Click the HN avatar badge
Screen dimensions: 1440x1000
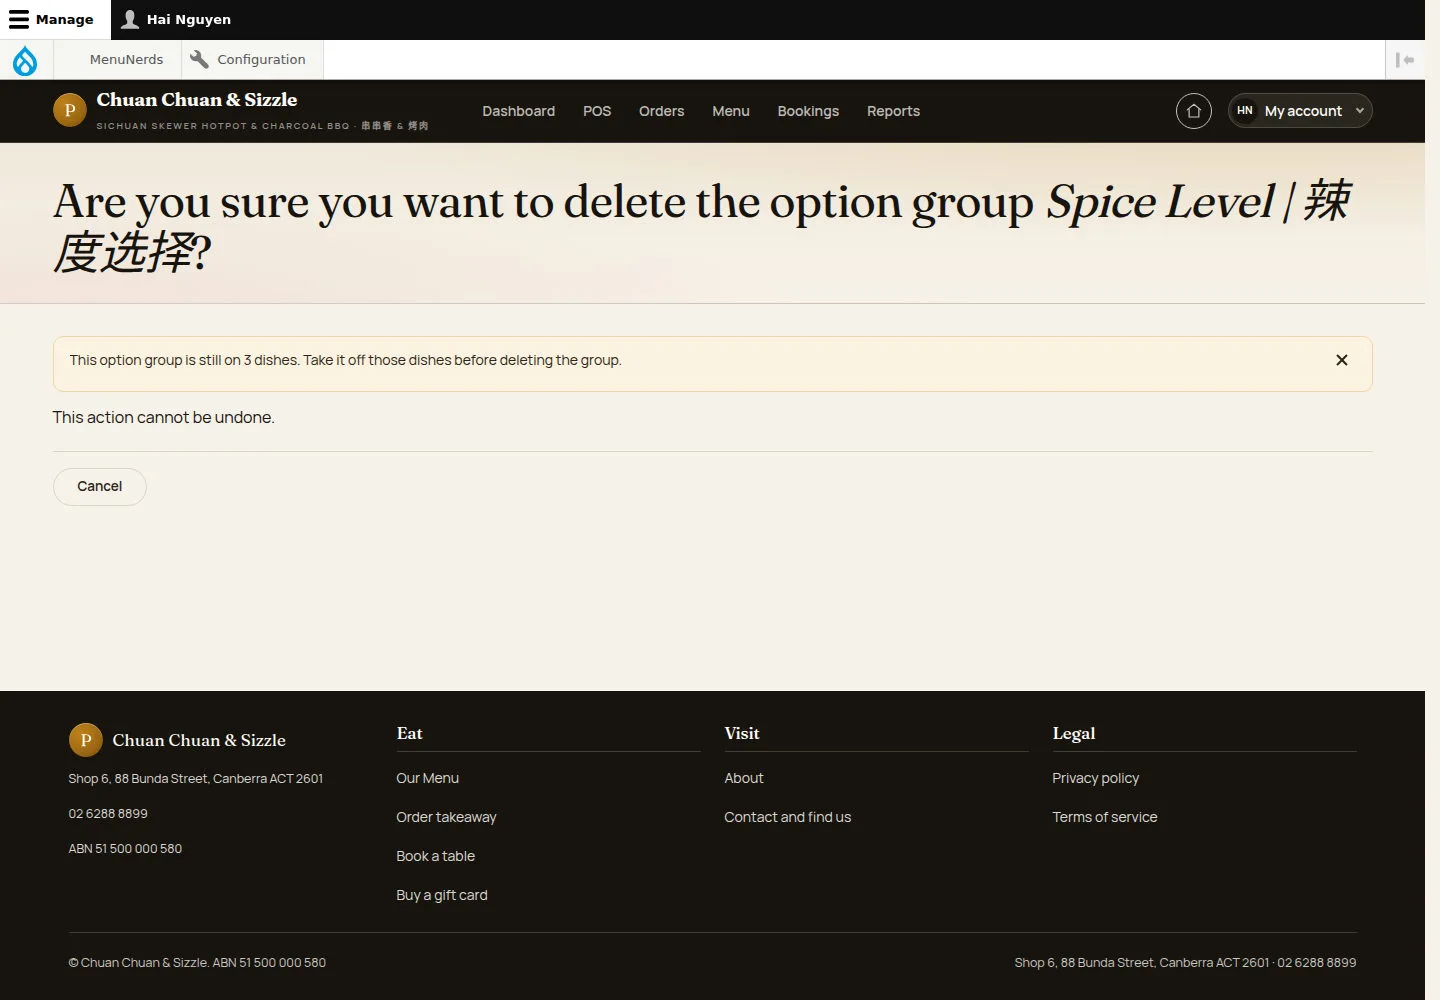[x=1245, y=111]
